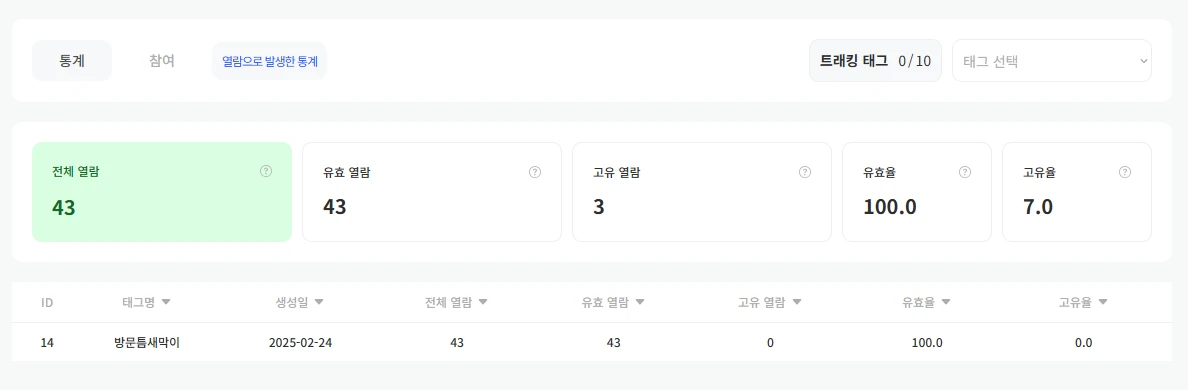Switch to the 통계 tab
The height and width of the screenshot is (390, 1188).
[x=72, y=61]
